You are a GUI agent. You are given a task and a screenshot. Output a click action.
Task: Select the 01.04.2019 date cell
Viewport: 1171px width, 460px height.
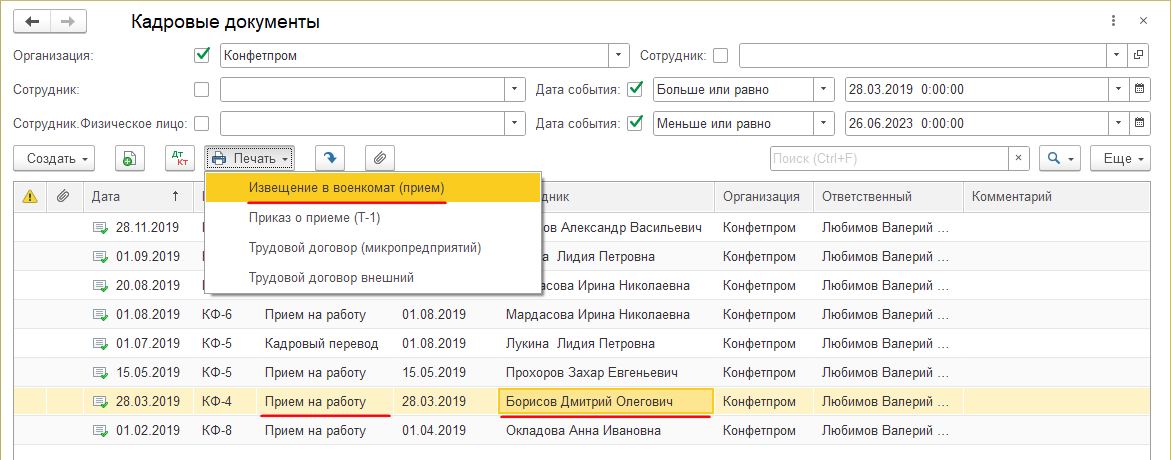[445, 431]
